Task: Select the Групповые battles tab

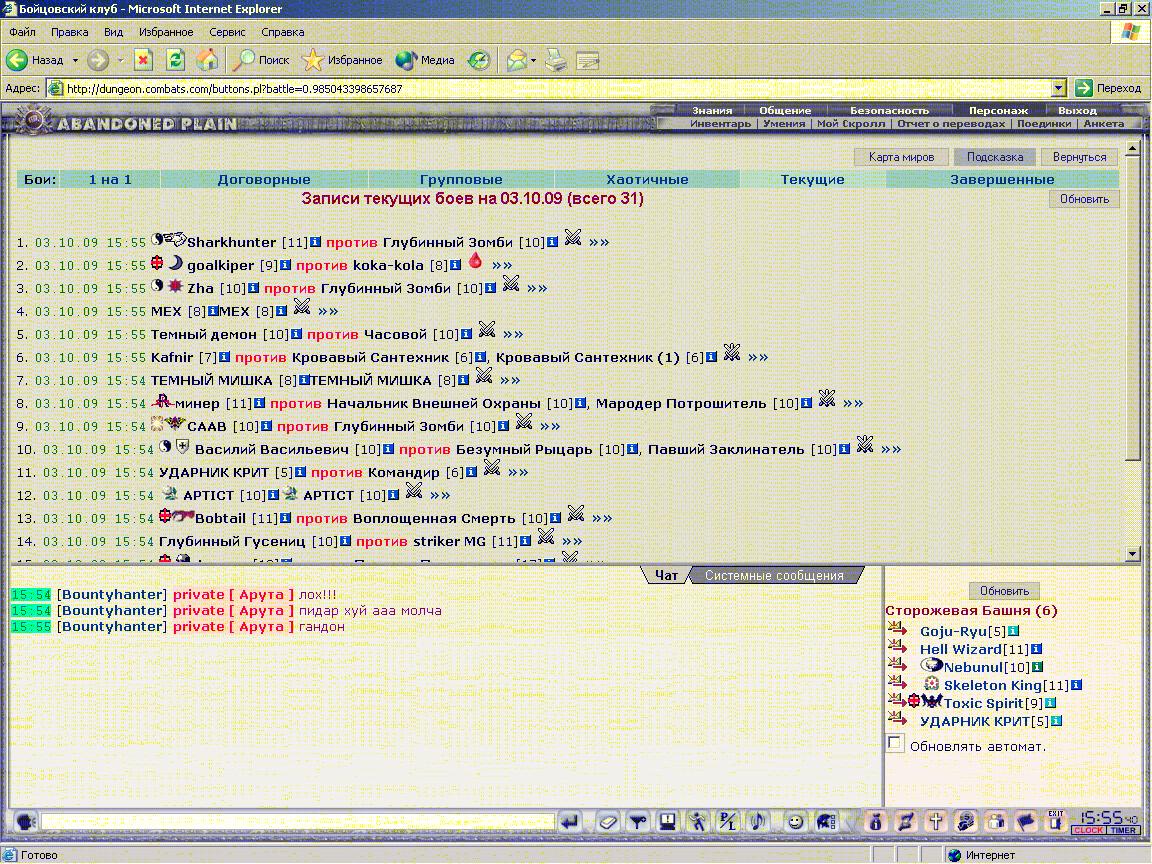Action: [461, 179]
